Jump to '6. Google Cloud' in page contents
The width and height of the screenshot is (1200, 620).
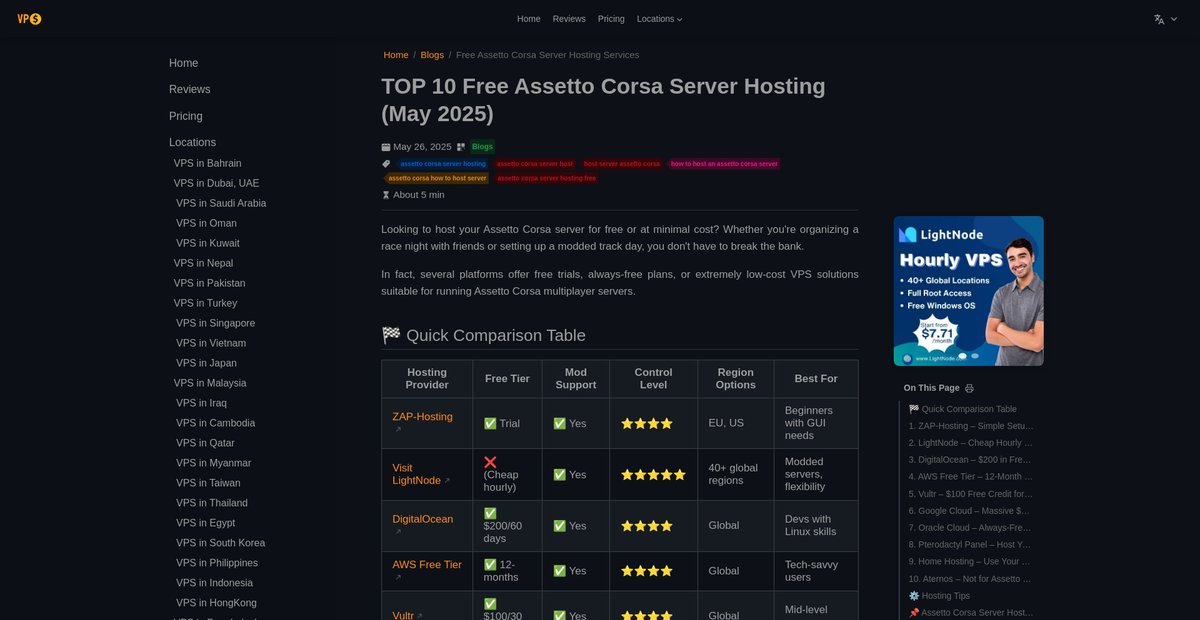[971, 511]
